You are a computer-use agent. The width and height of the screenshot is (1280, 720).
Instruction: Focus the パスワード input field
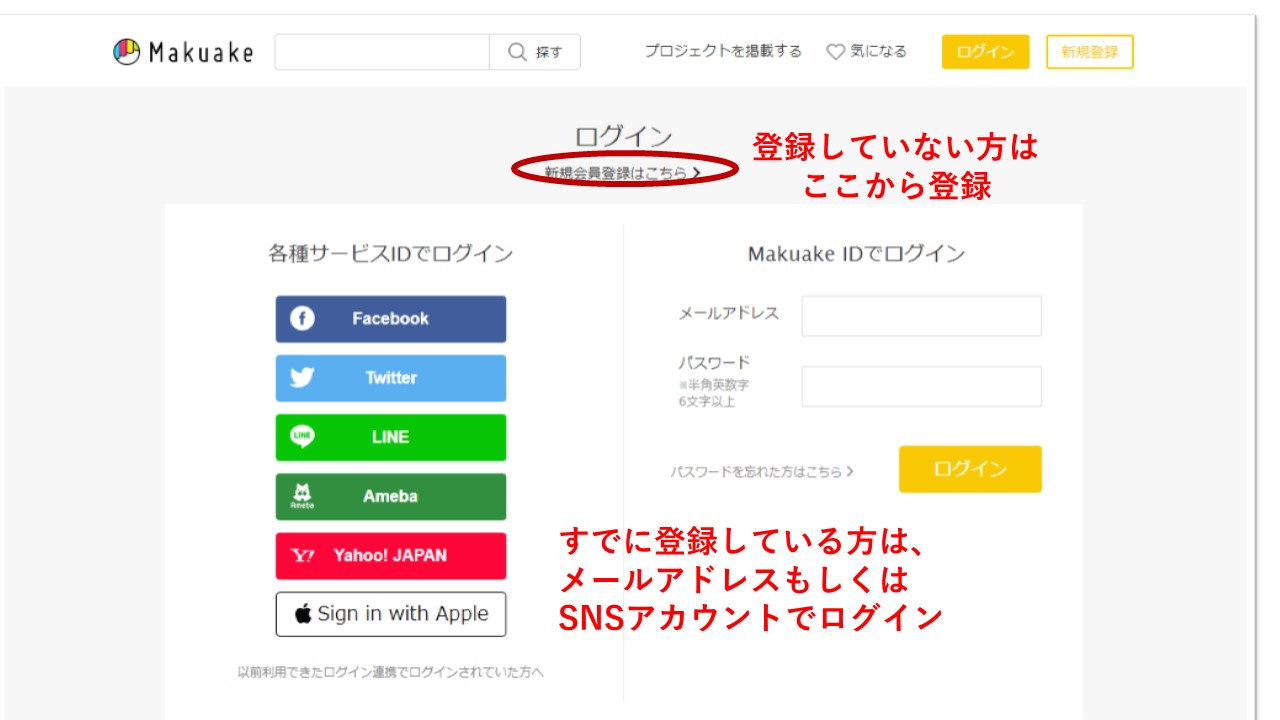pos(921,386)
